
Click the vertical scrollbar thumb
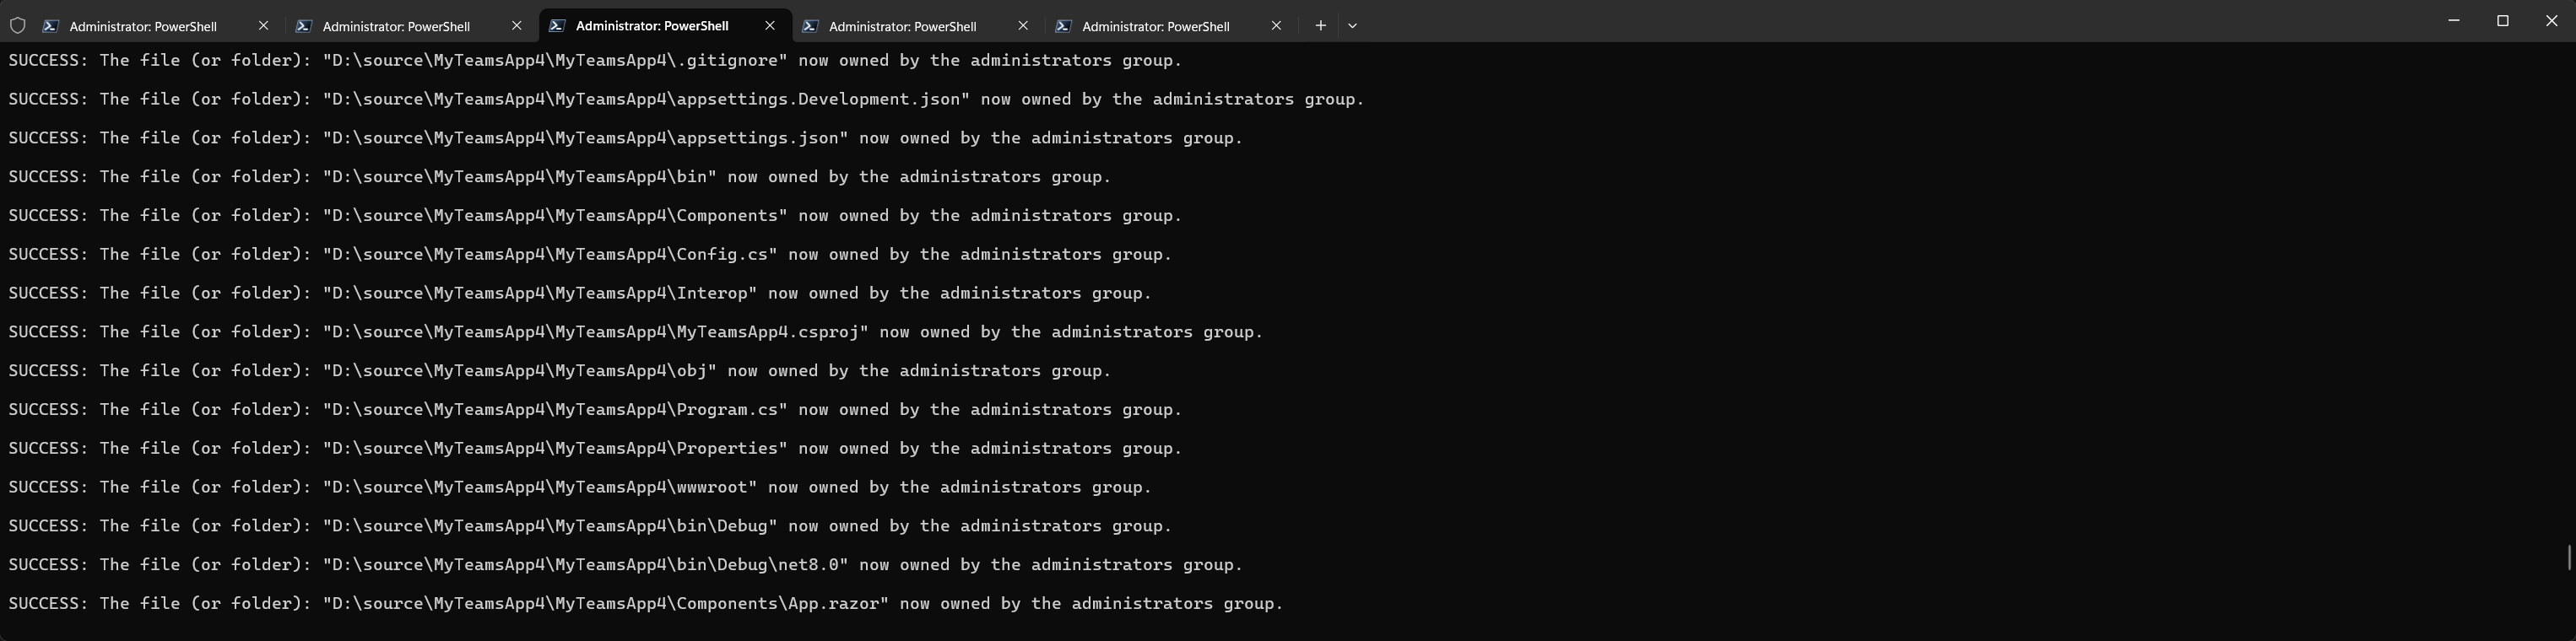click(x=2569, y=557)
